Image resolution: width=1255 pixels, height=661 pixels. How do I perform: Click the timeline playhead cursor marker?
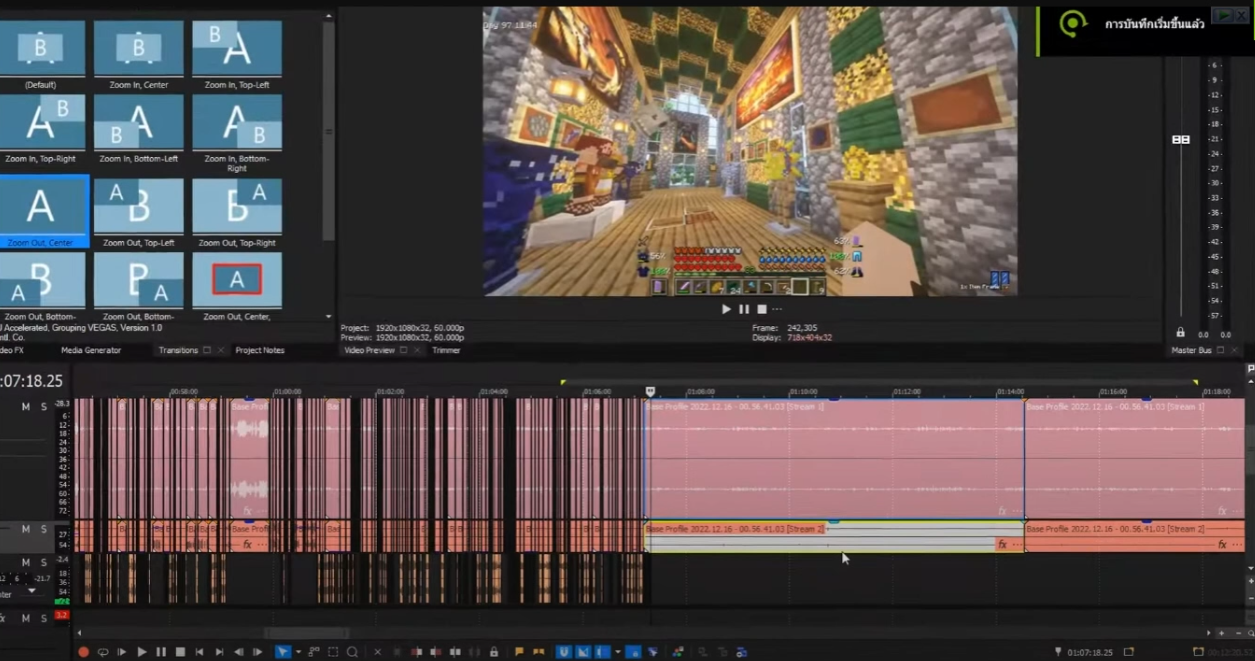pos(650,391)
